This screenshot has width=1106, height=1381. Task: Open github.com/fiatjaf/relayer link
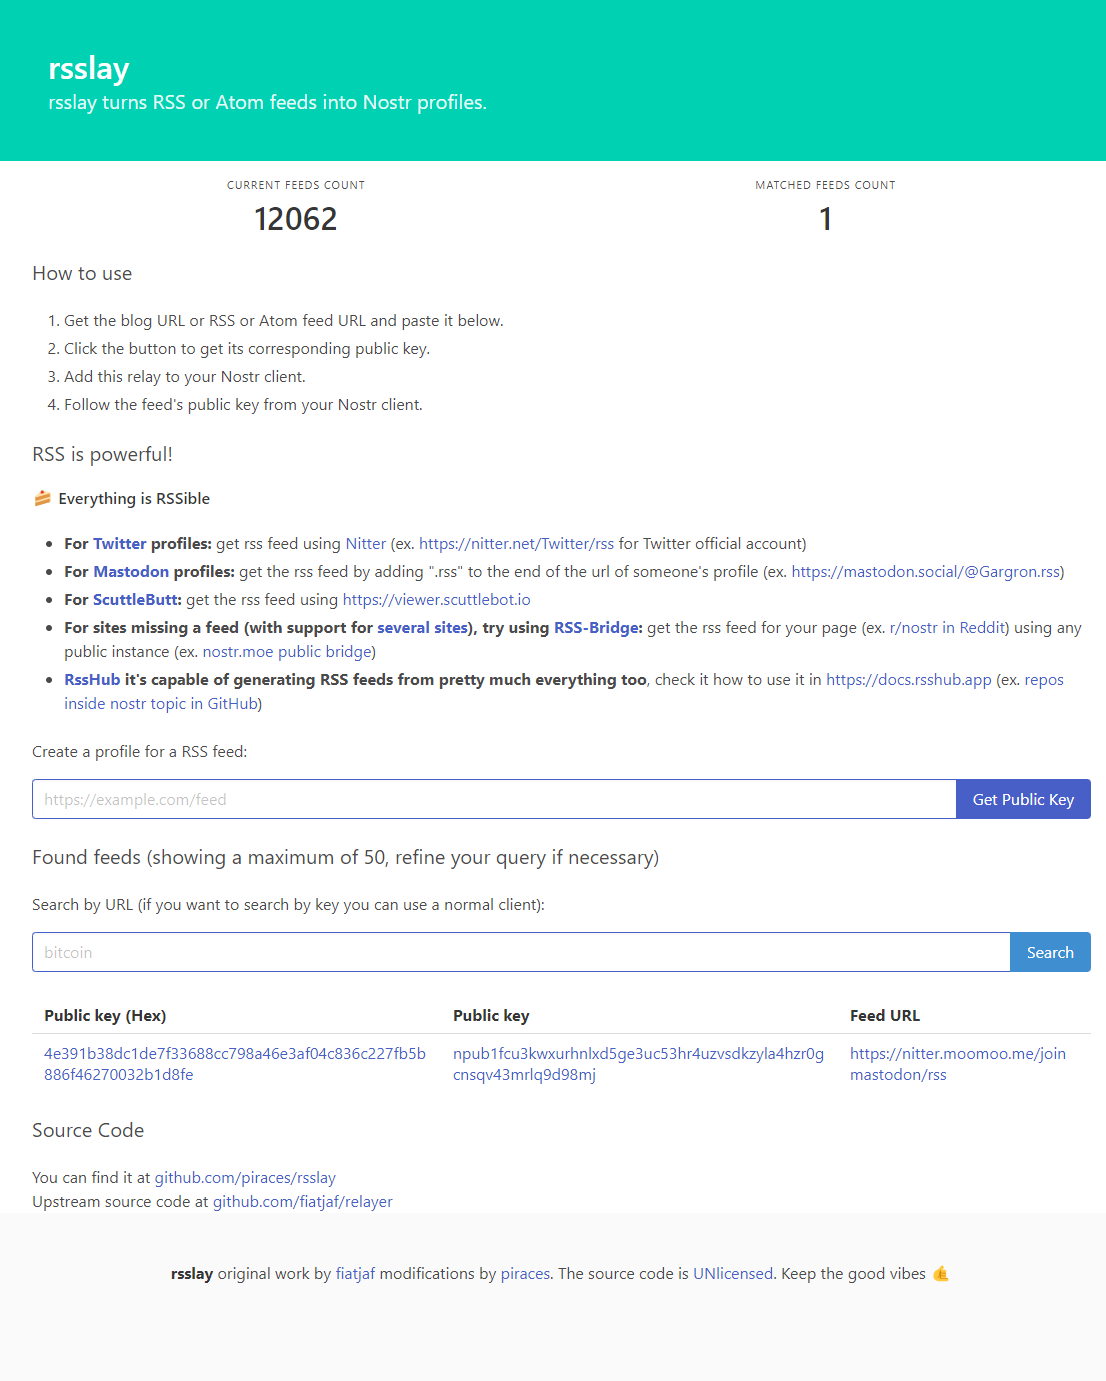pyautogui.click(x=303, y=1202)
